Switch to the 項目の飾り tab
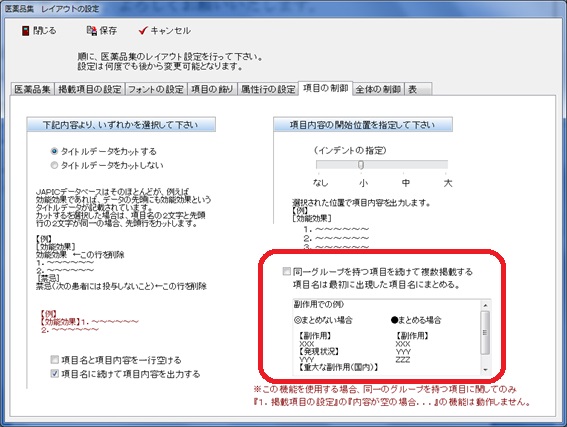The height and width of the screenshot is (427, 567). coord(212,89)
